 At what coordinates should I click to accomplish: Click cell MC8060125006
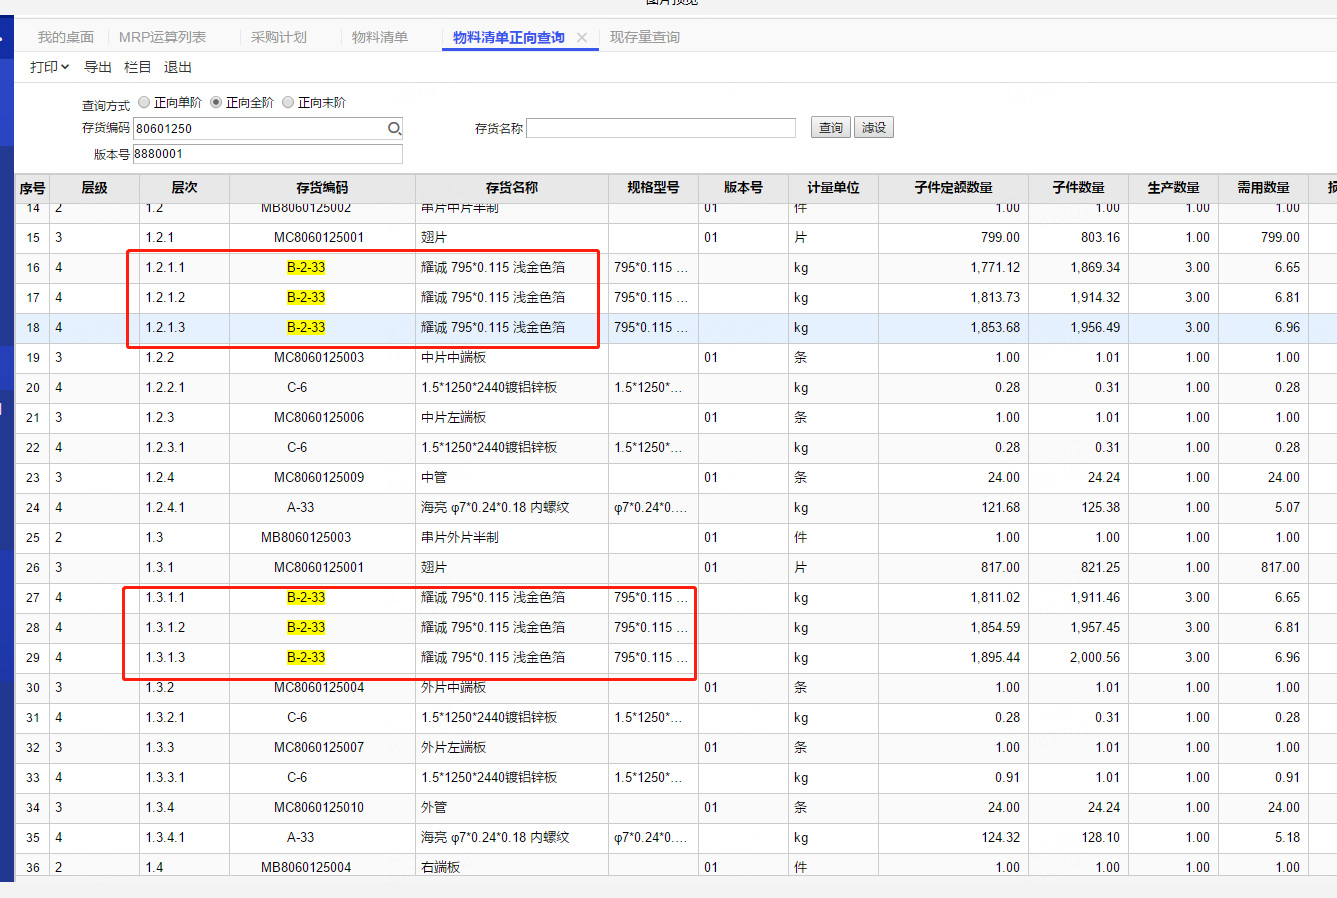(319, 418)
